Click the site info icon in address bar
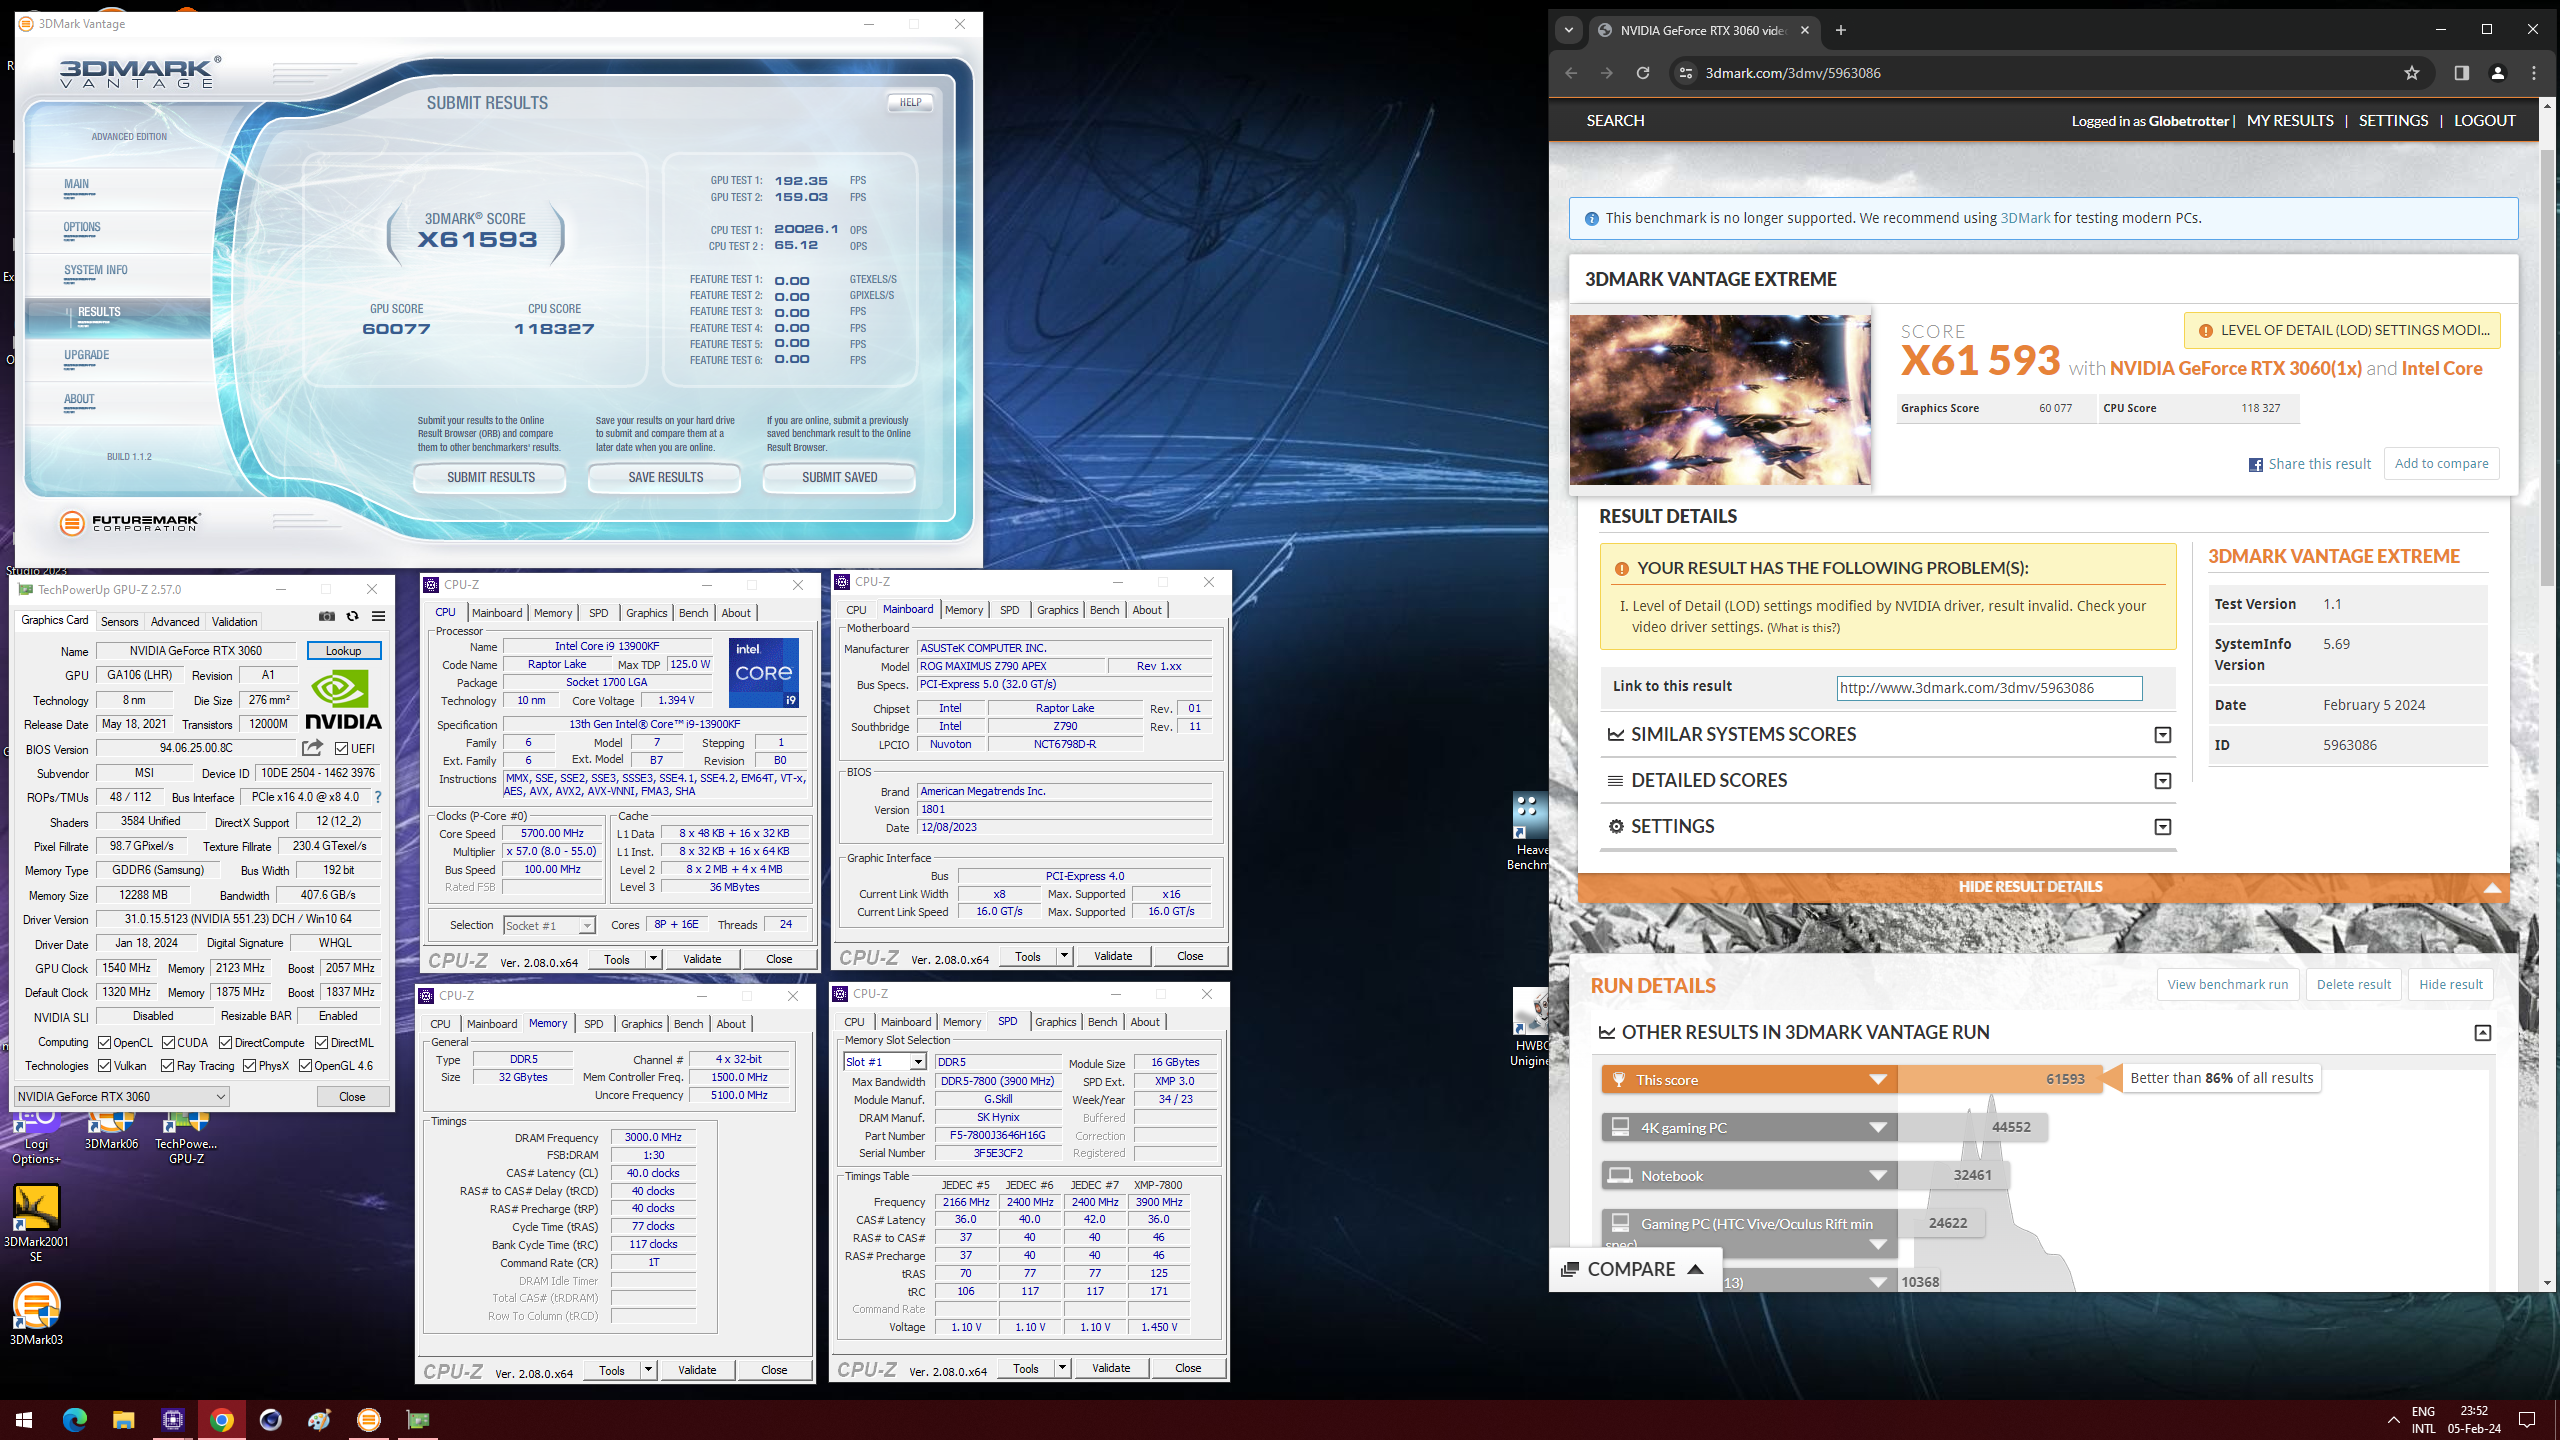The height and width of the screenshot is (1440, 2560). 1686,73
